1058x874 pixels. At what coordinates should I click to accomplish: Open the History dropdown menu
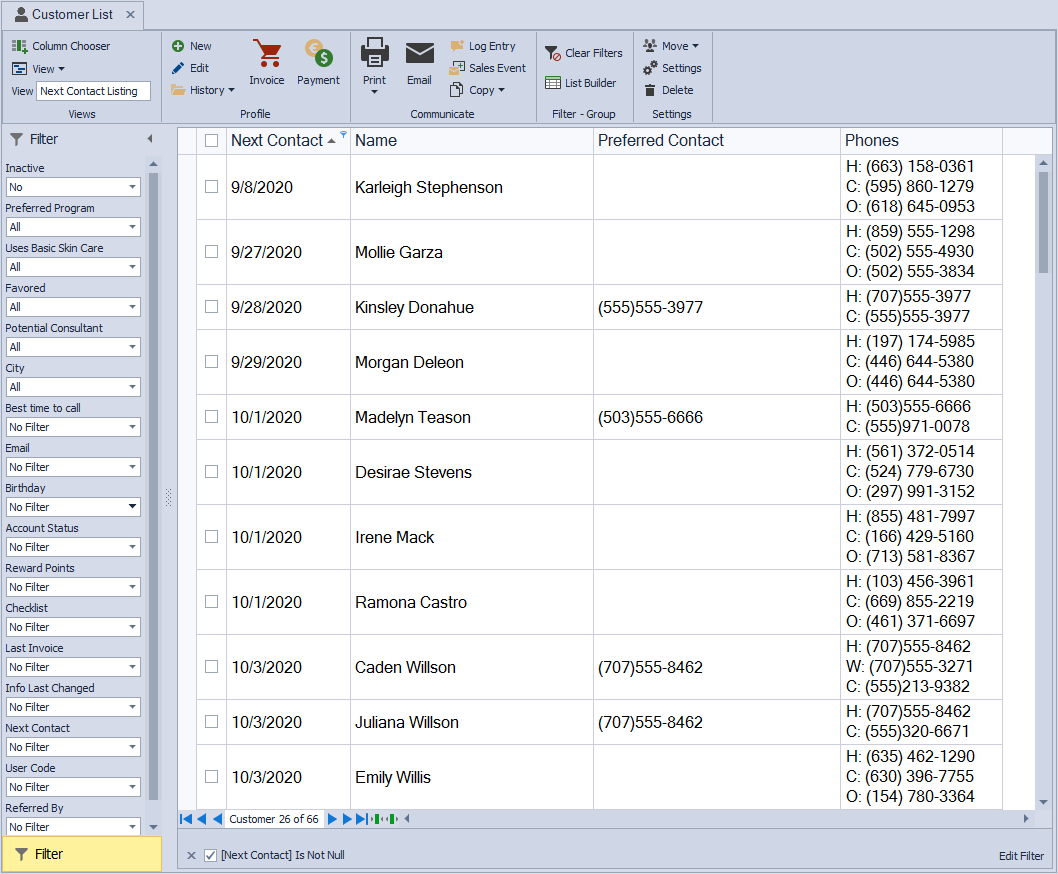click(202, 90)
